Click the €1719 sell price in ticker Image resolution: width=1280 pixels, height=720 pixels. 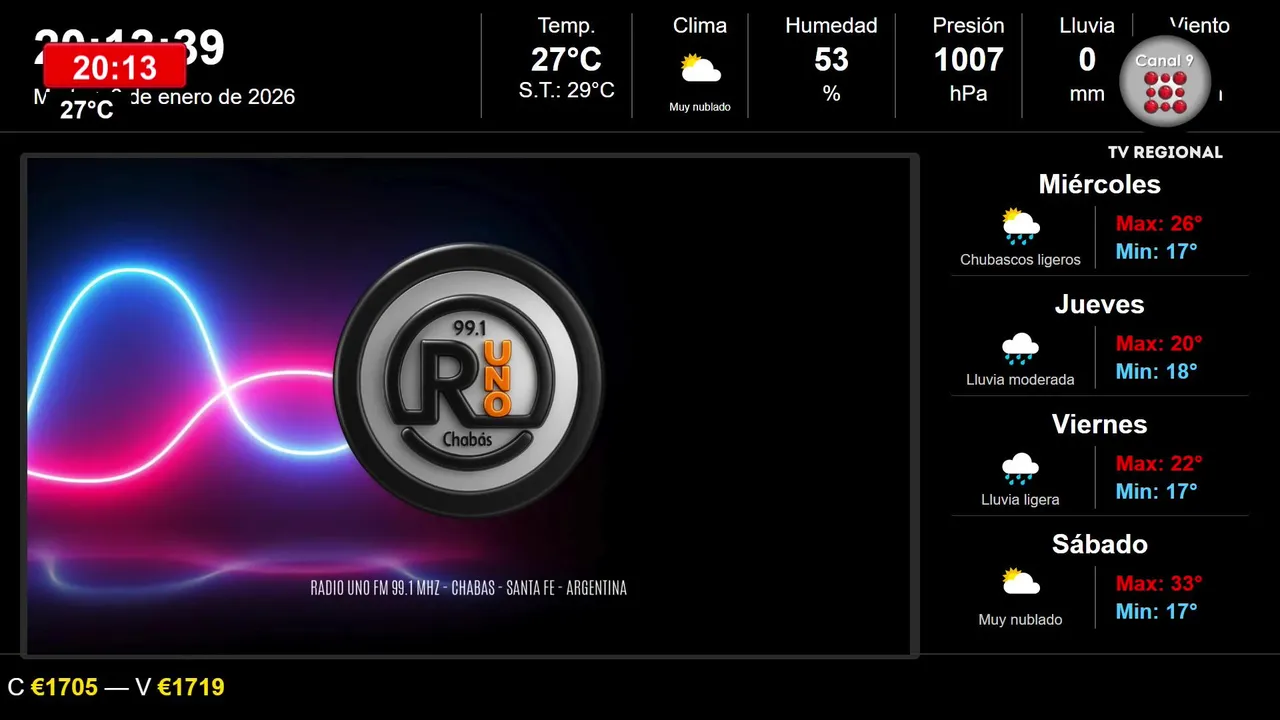(191, 687)
